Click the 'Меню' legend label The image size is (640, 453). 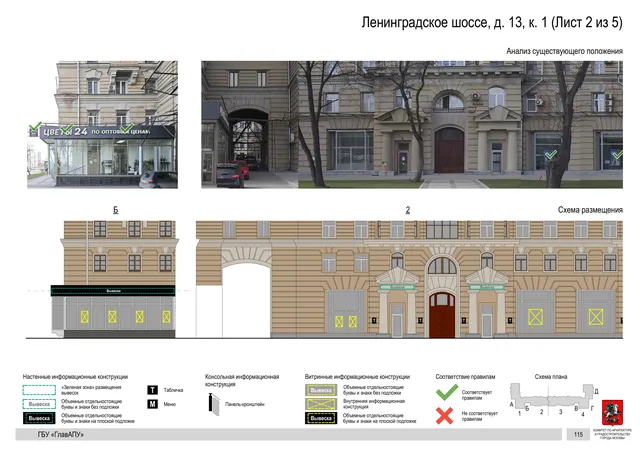pyautogui.click(x=170, y=404)
